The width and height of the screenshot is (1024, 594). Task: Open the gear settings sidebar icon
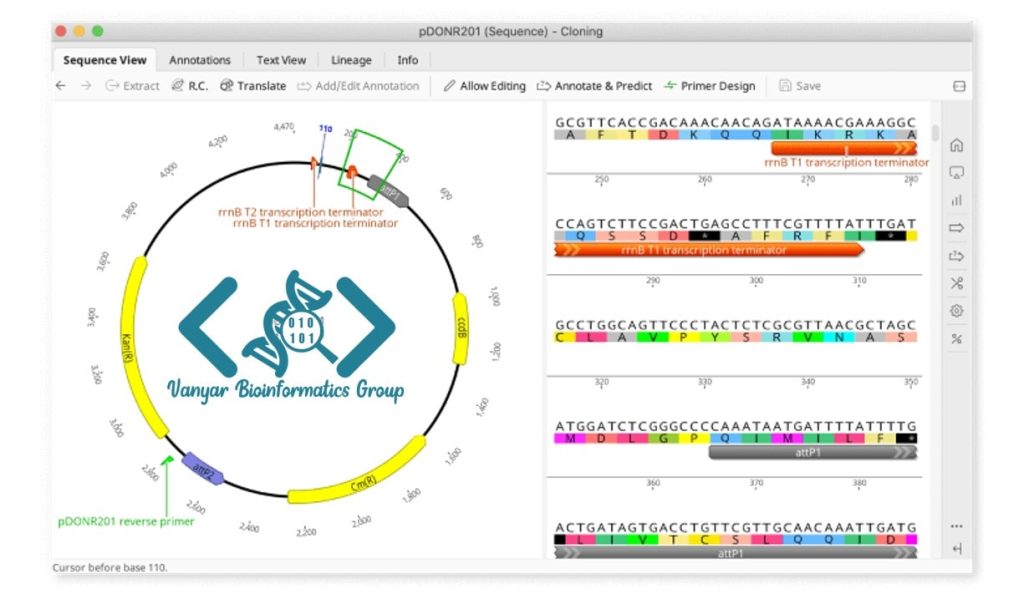point(957,311)
